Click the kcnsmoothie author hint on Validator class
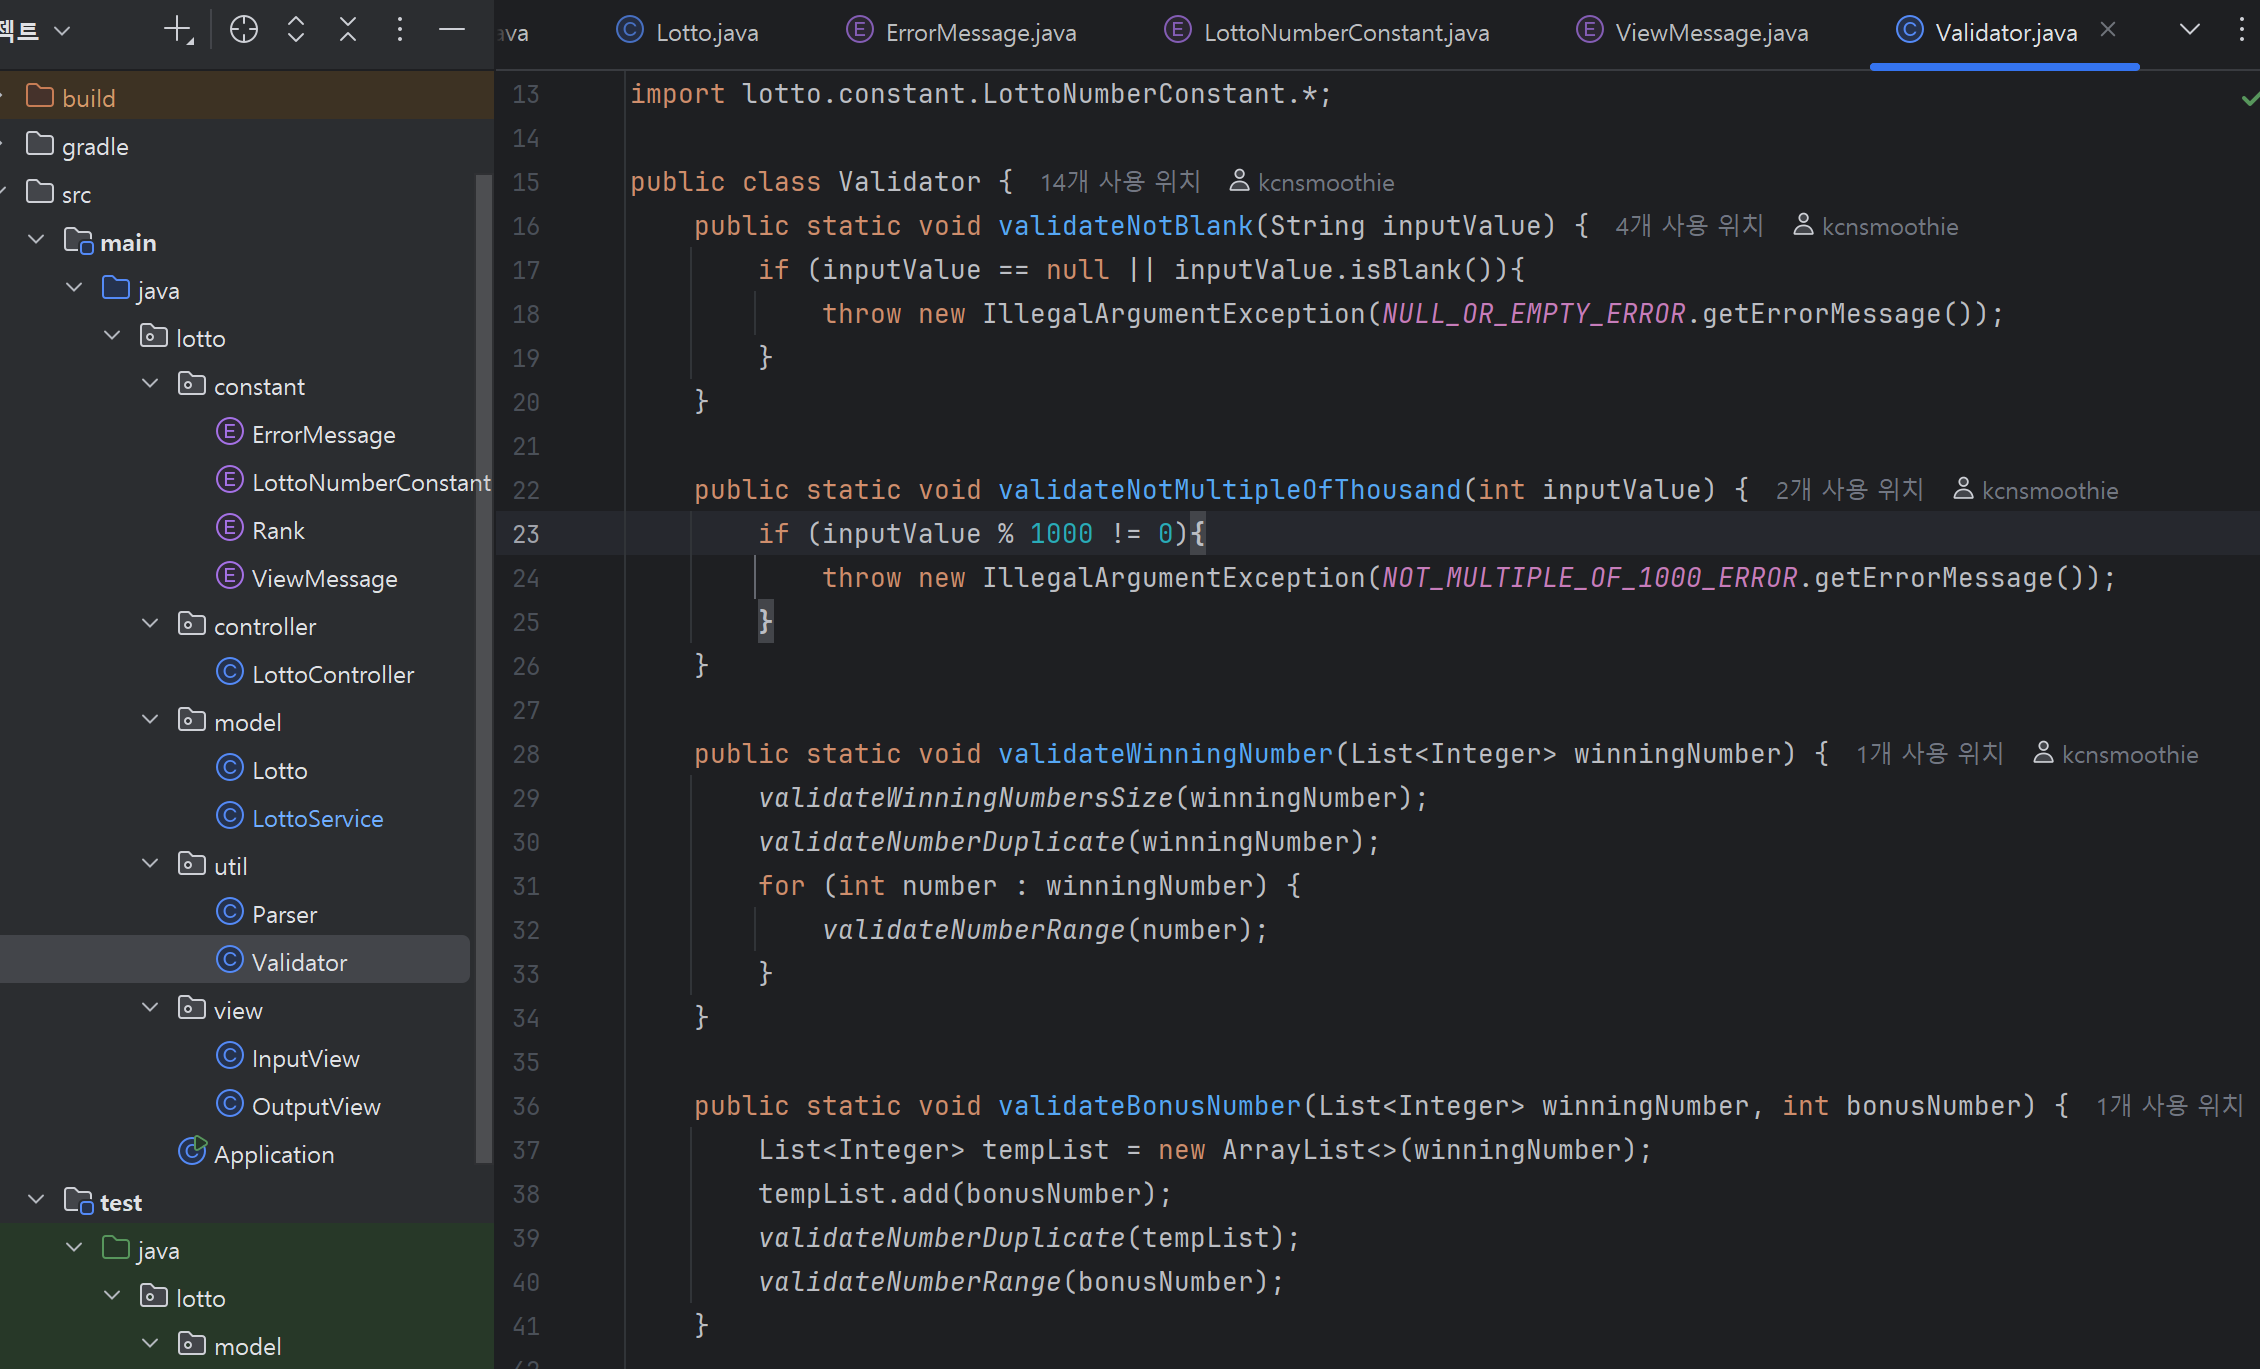 [x=1324, y=182]
